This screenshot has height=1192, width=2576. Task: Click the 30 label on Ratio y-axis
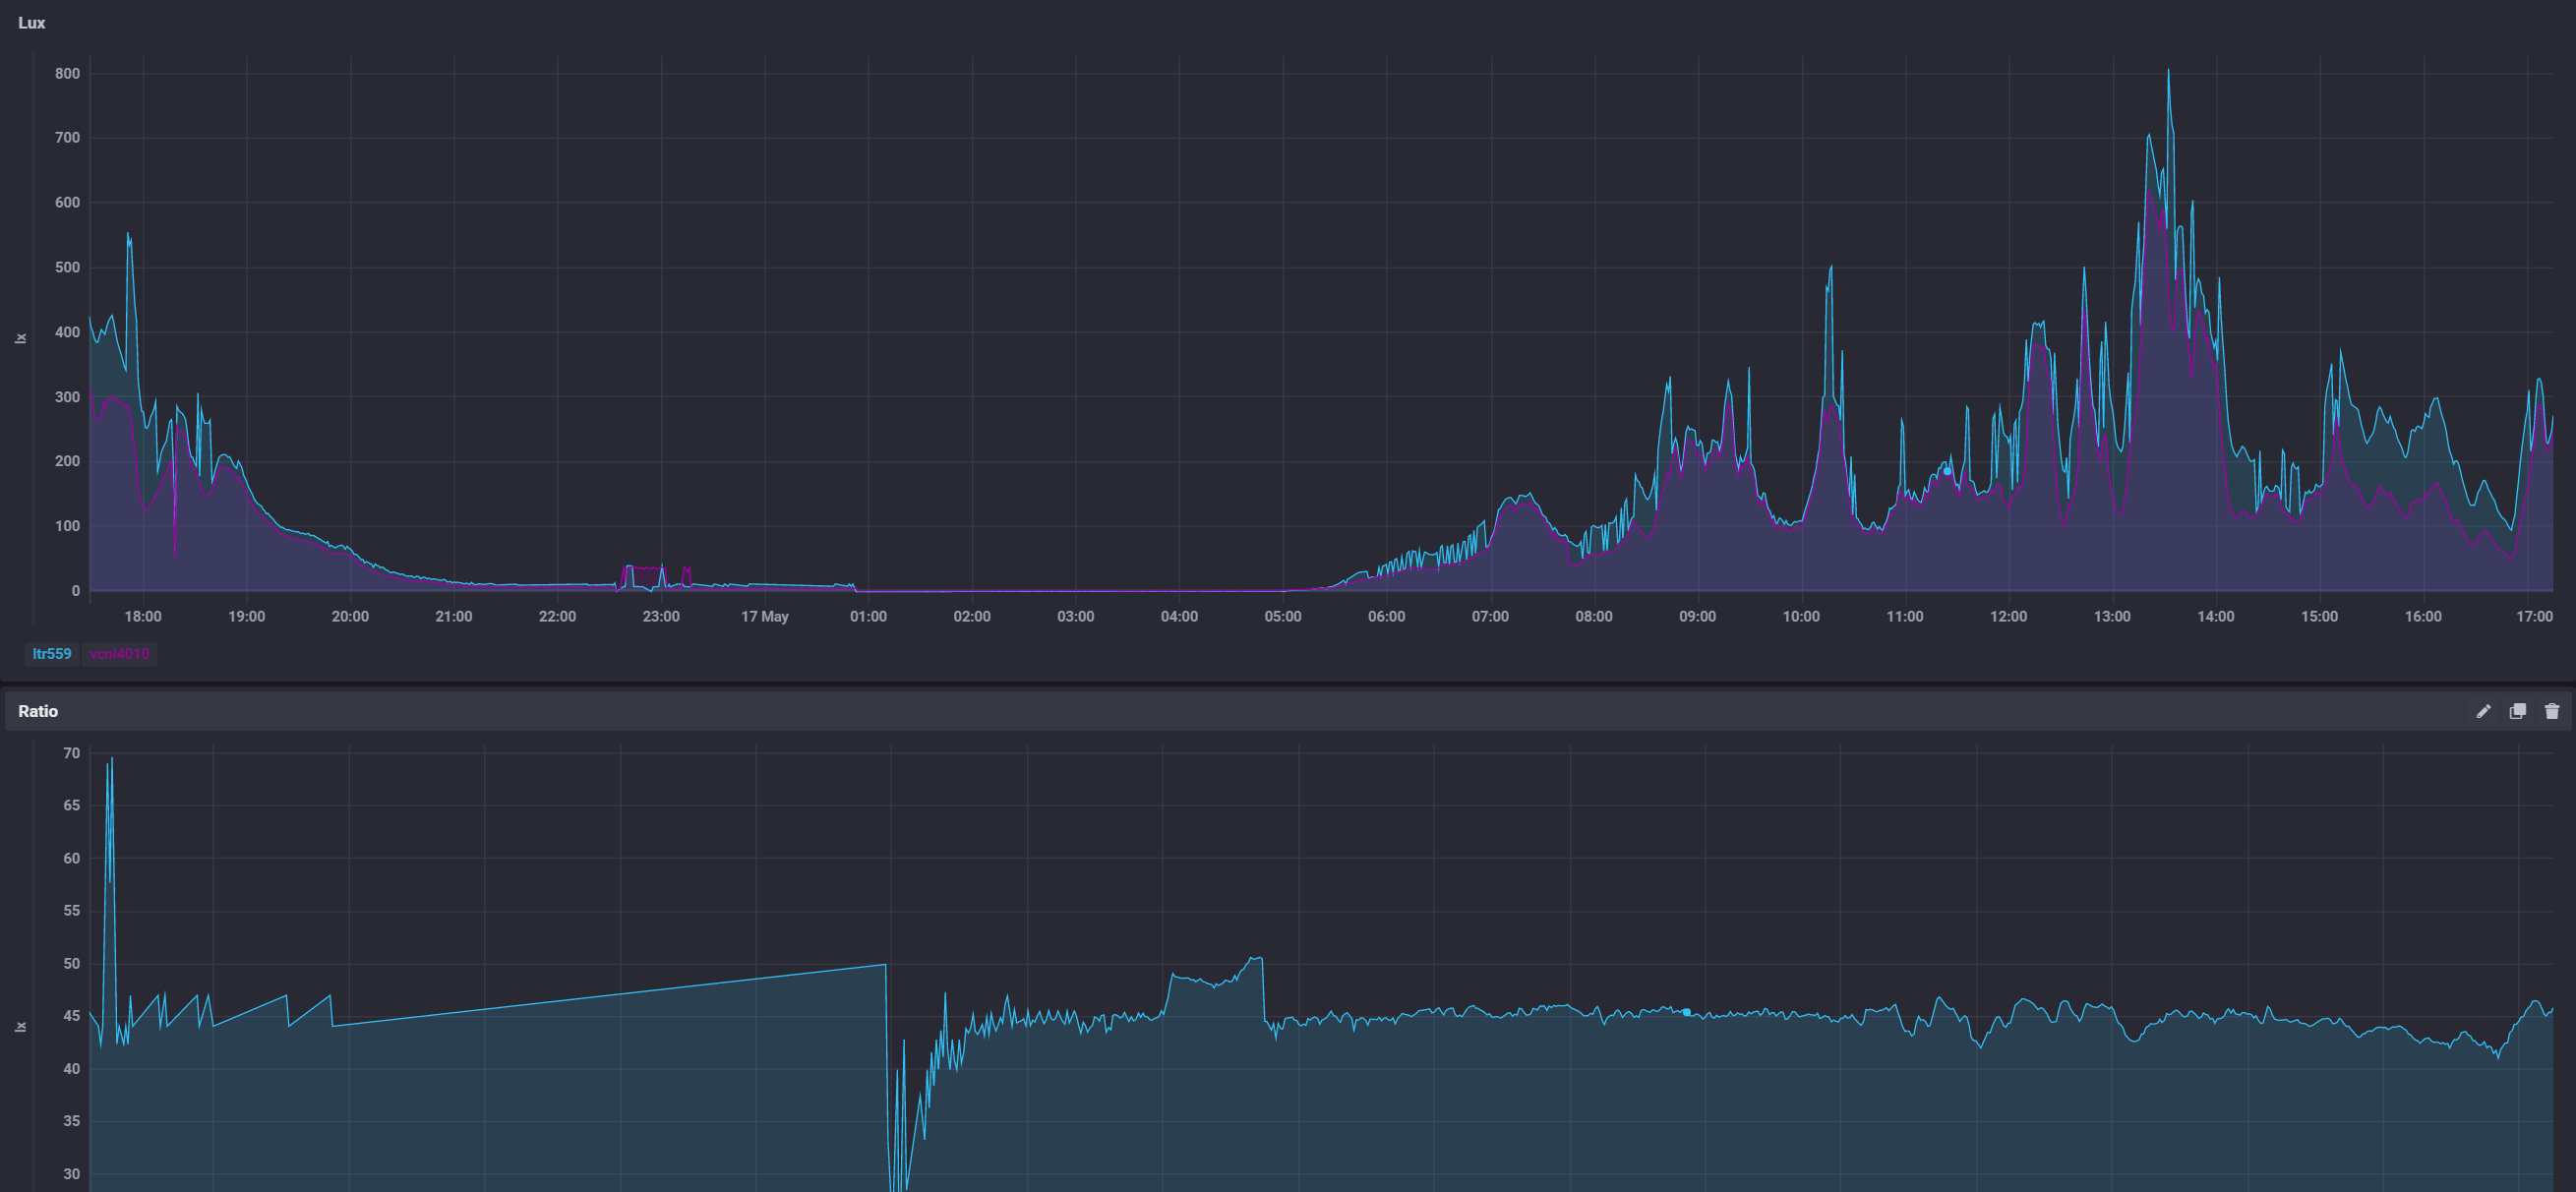[71, 1174]
